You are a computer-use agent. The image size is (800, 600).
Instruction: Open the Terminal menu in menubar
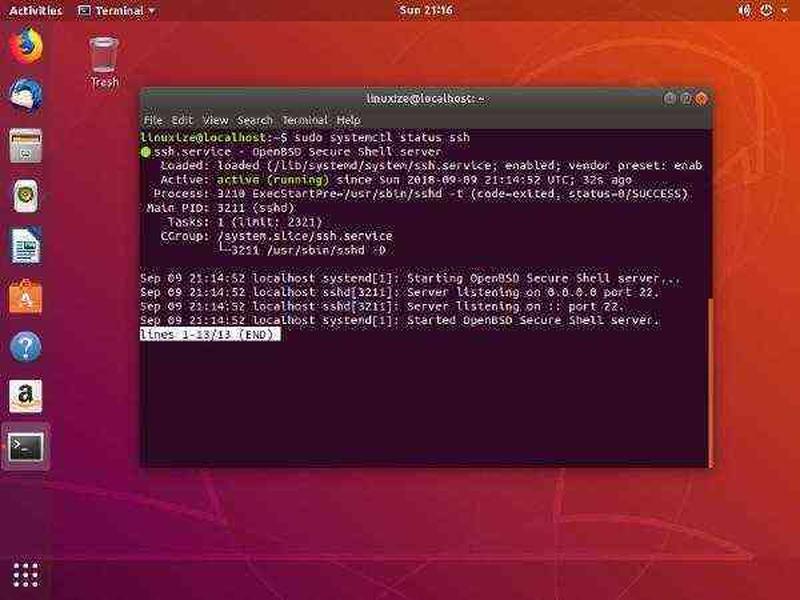coord(305,120)
